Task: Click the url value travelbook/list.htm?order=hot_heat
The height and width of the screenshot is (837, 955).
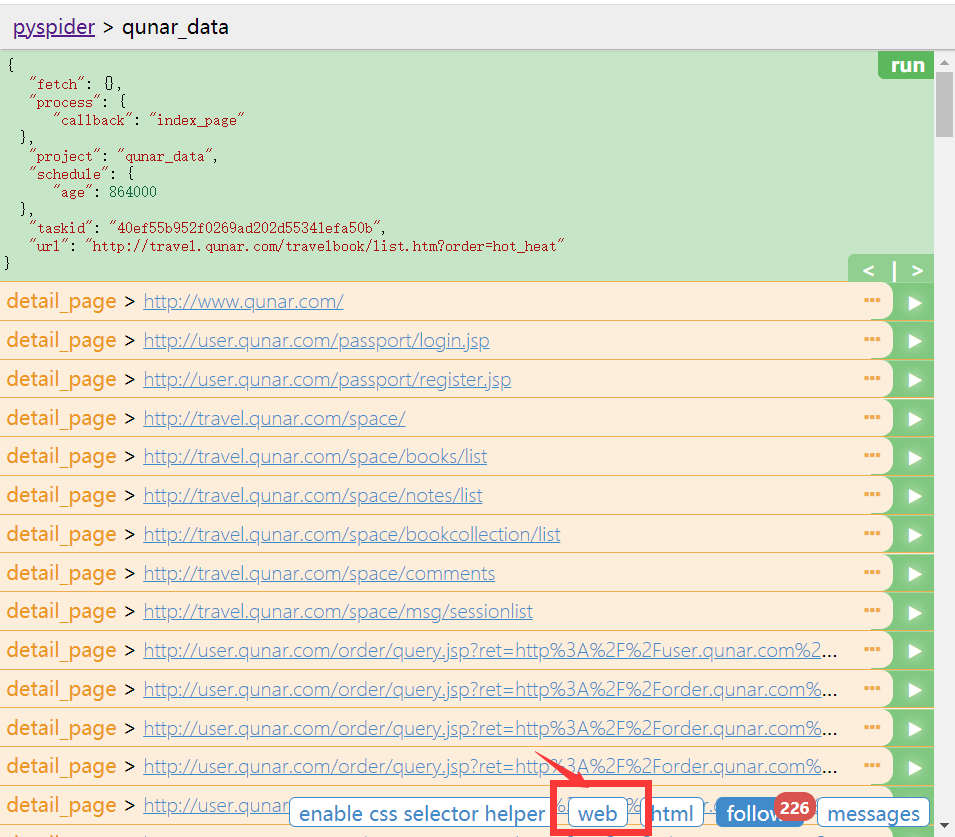Action: click(x=325, y=246)
